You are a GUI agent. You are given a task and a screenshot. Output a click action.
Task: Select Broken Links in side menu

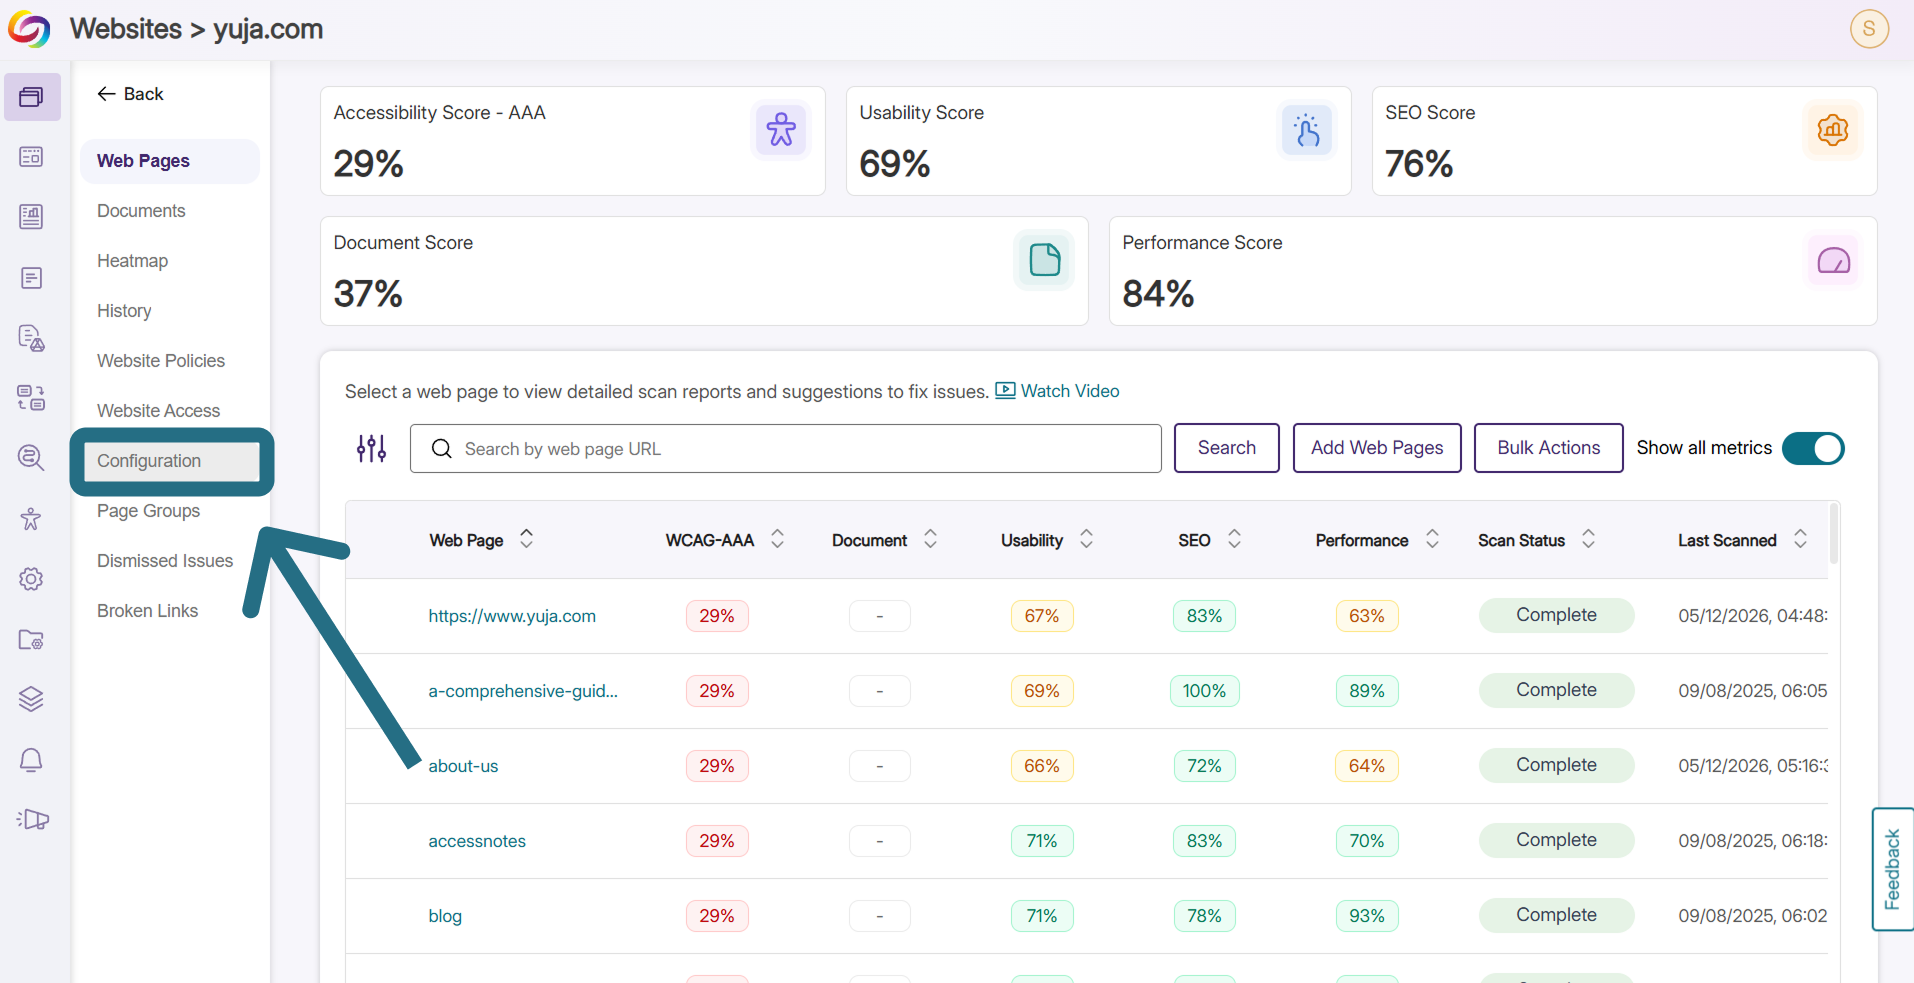147,611
